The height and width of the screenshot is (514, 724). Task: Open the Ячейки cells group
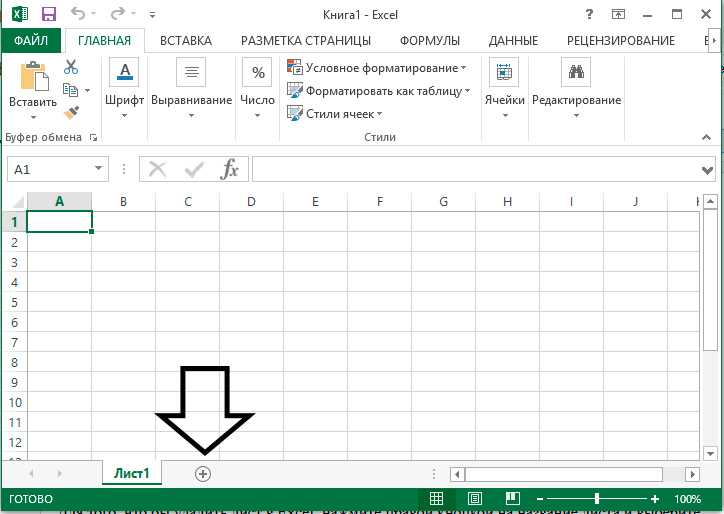pos(504,88)
